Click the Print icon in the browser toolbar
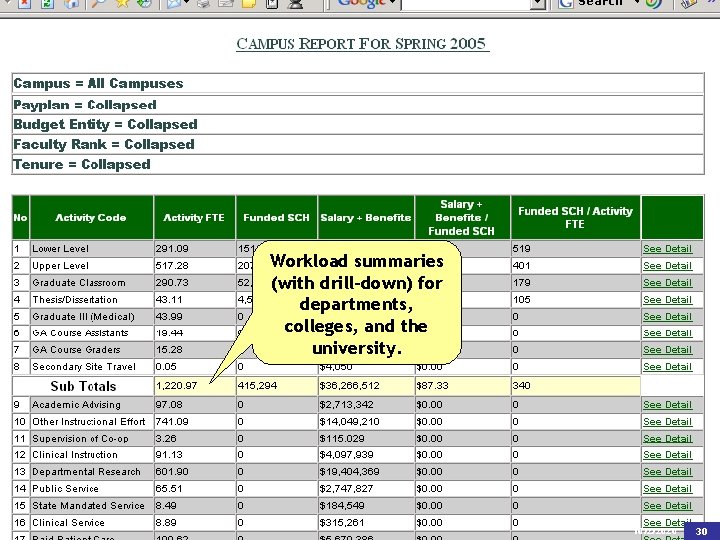This screenshot has height=540, width=720. click(x=203, y=3)
